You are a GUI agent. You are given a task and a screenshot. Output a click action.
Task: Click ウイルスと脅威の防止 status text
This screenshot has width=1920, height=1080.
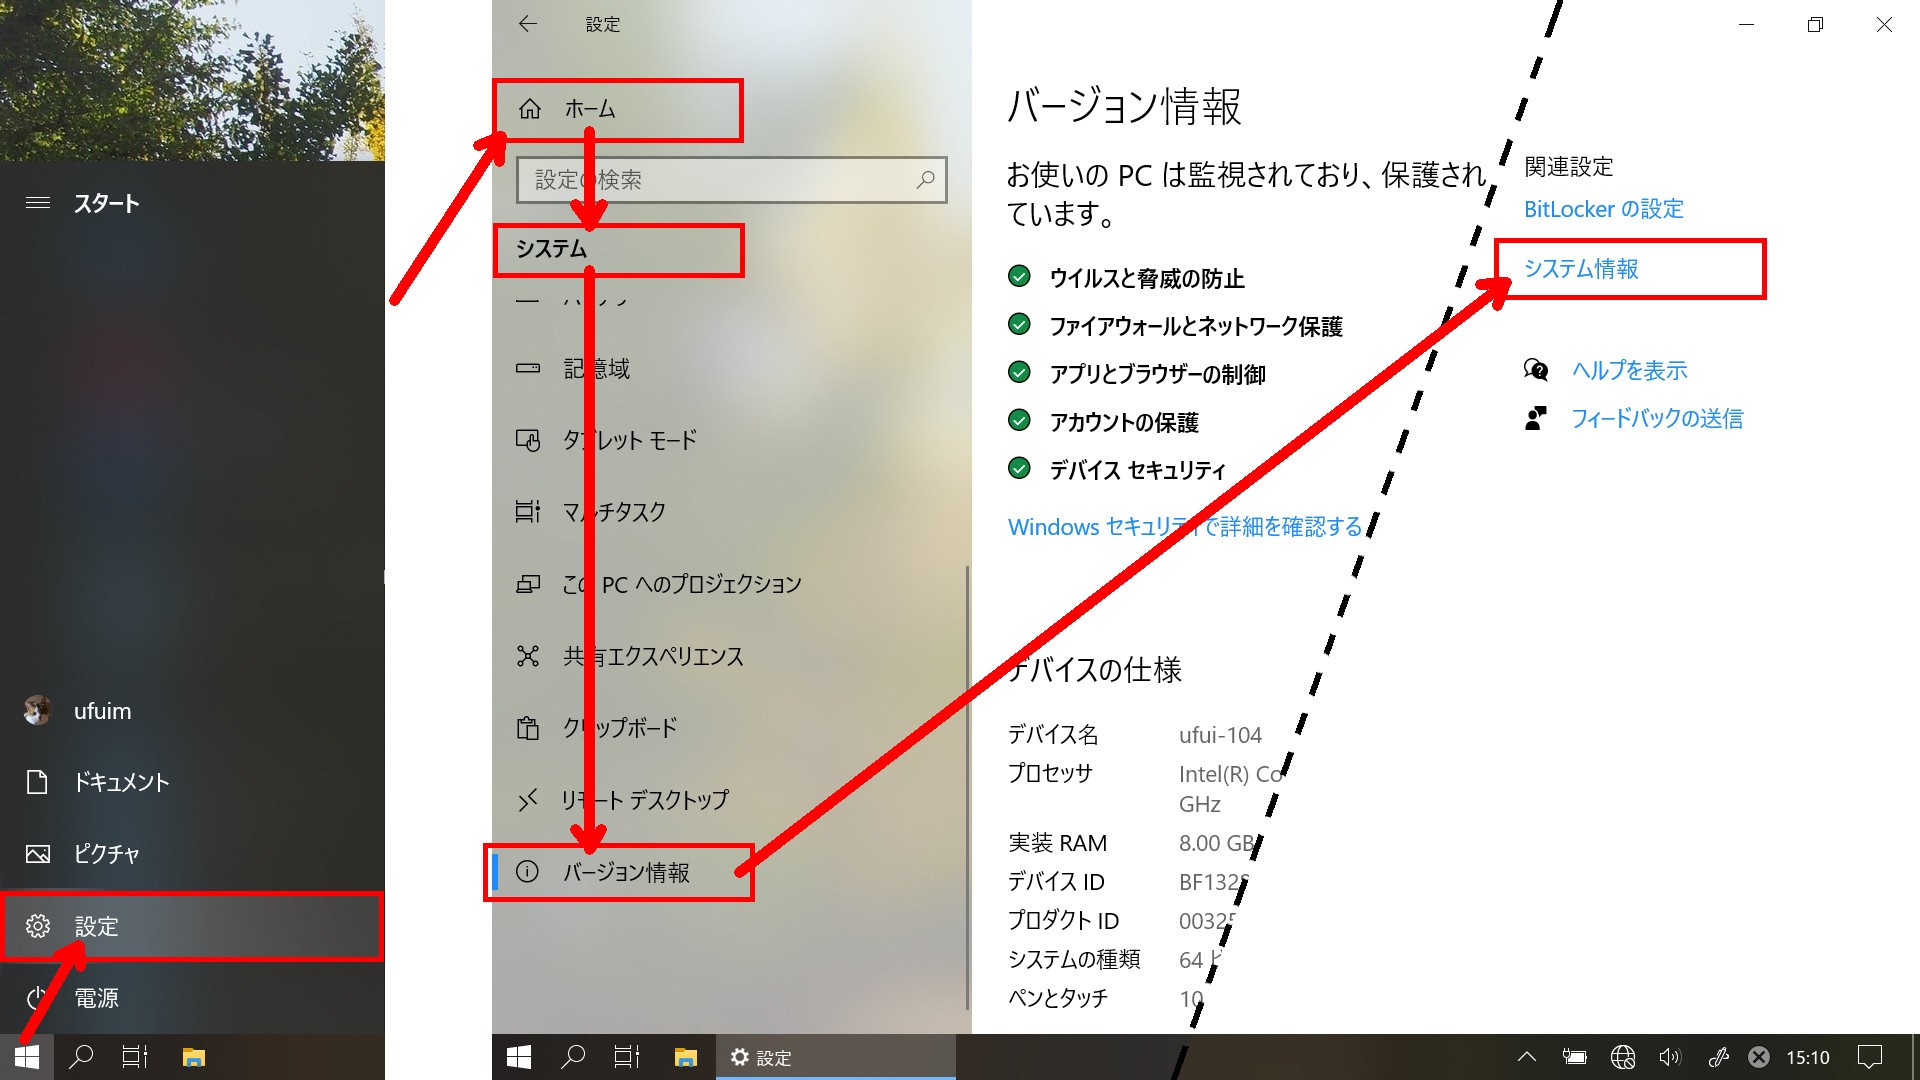(x=1147, y=279)
